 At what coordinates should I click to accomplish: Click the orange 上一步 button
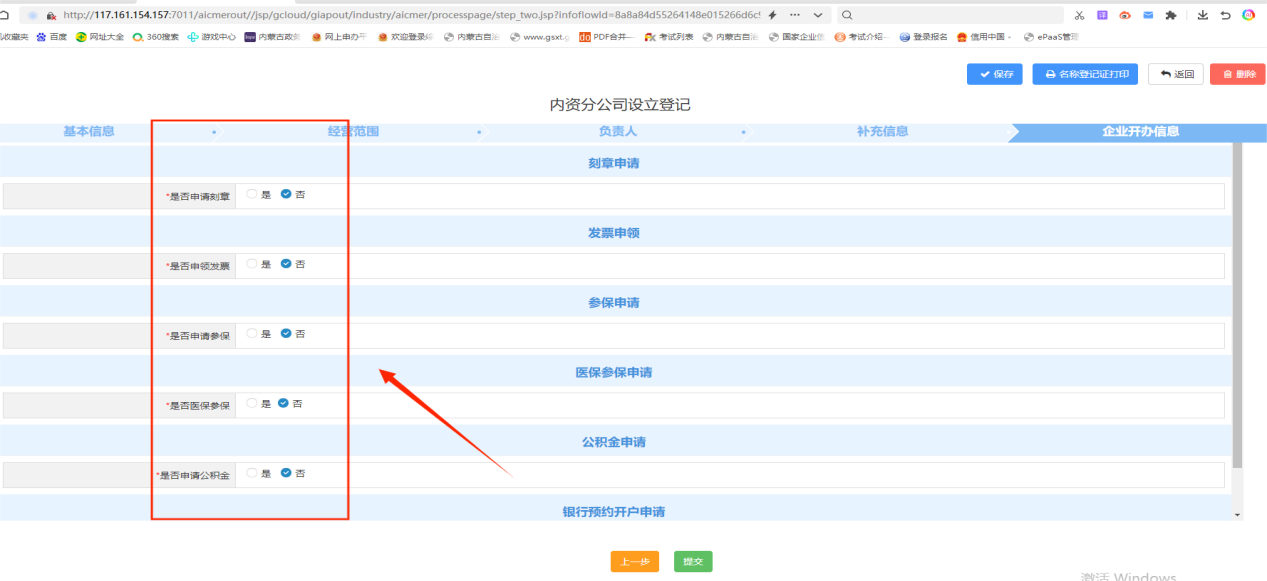coord(634,562)
